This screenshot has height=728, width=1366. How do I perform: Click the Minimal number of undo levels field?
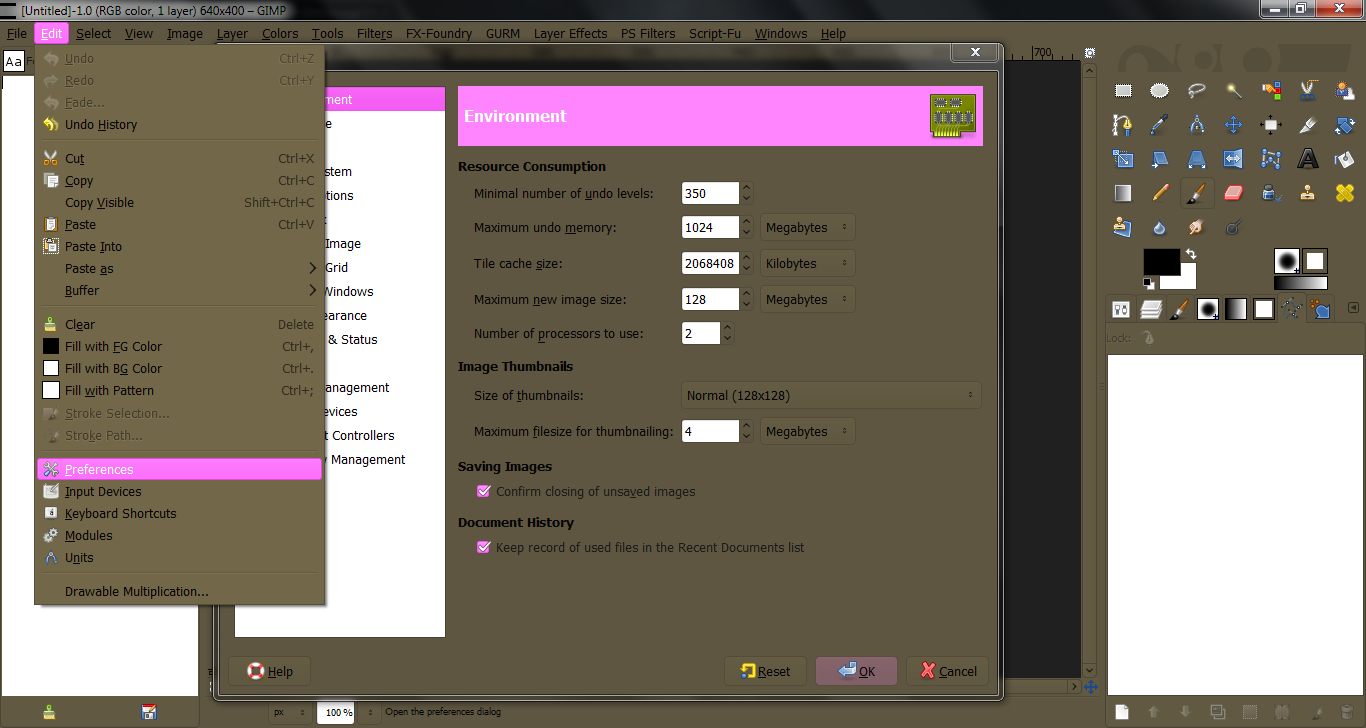710,193
